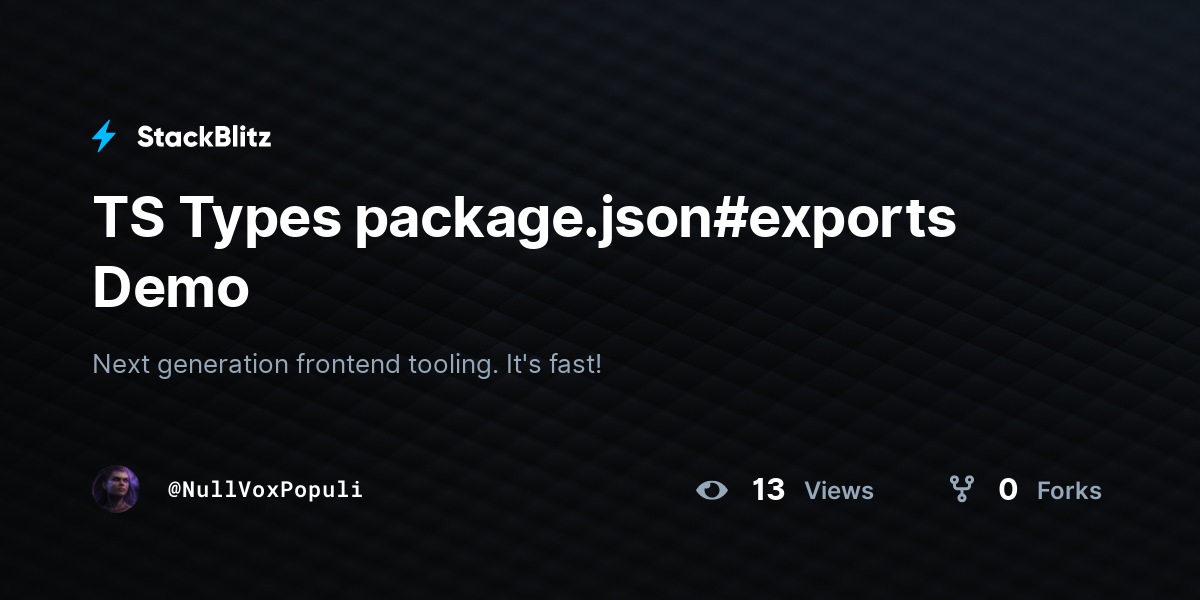
Task: Open the @NullVoxPopuli username link
Action: (x=265, y=490)
